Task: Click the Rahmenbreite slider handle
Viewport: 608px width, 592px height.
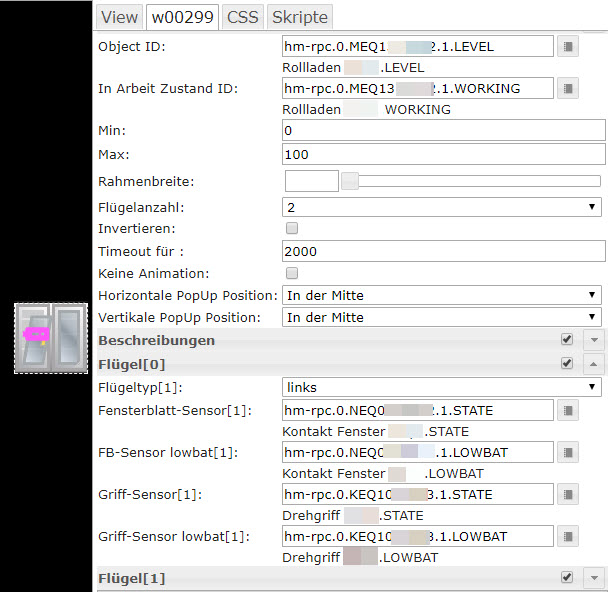Action: click(x=350, y=181)
